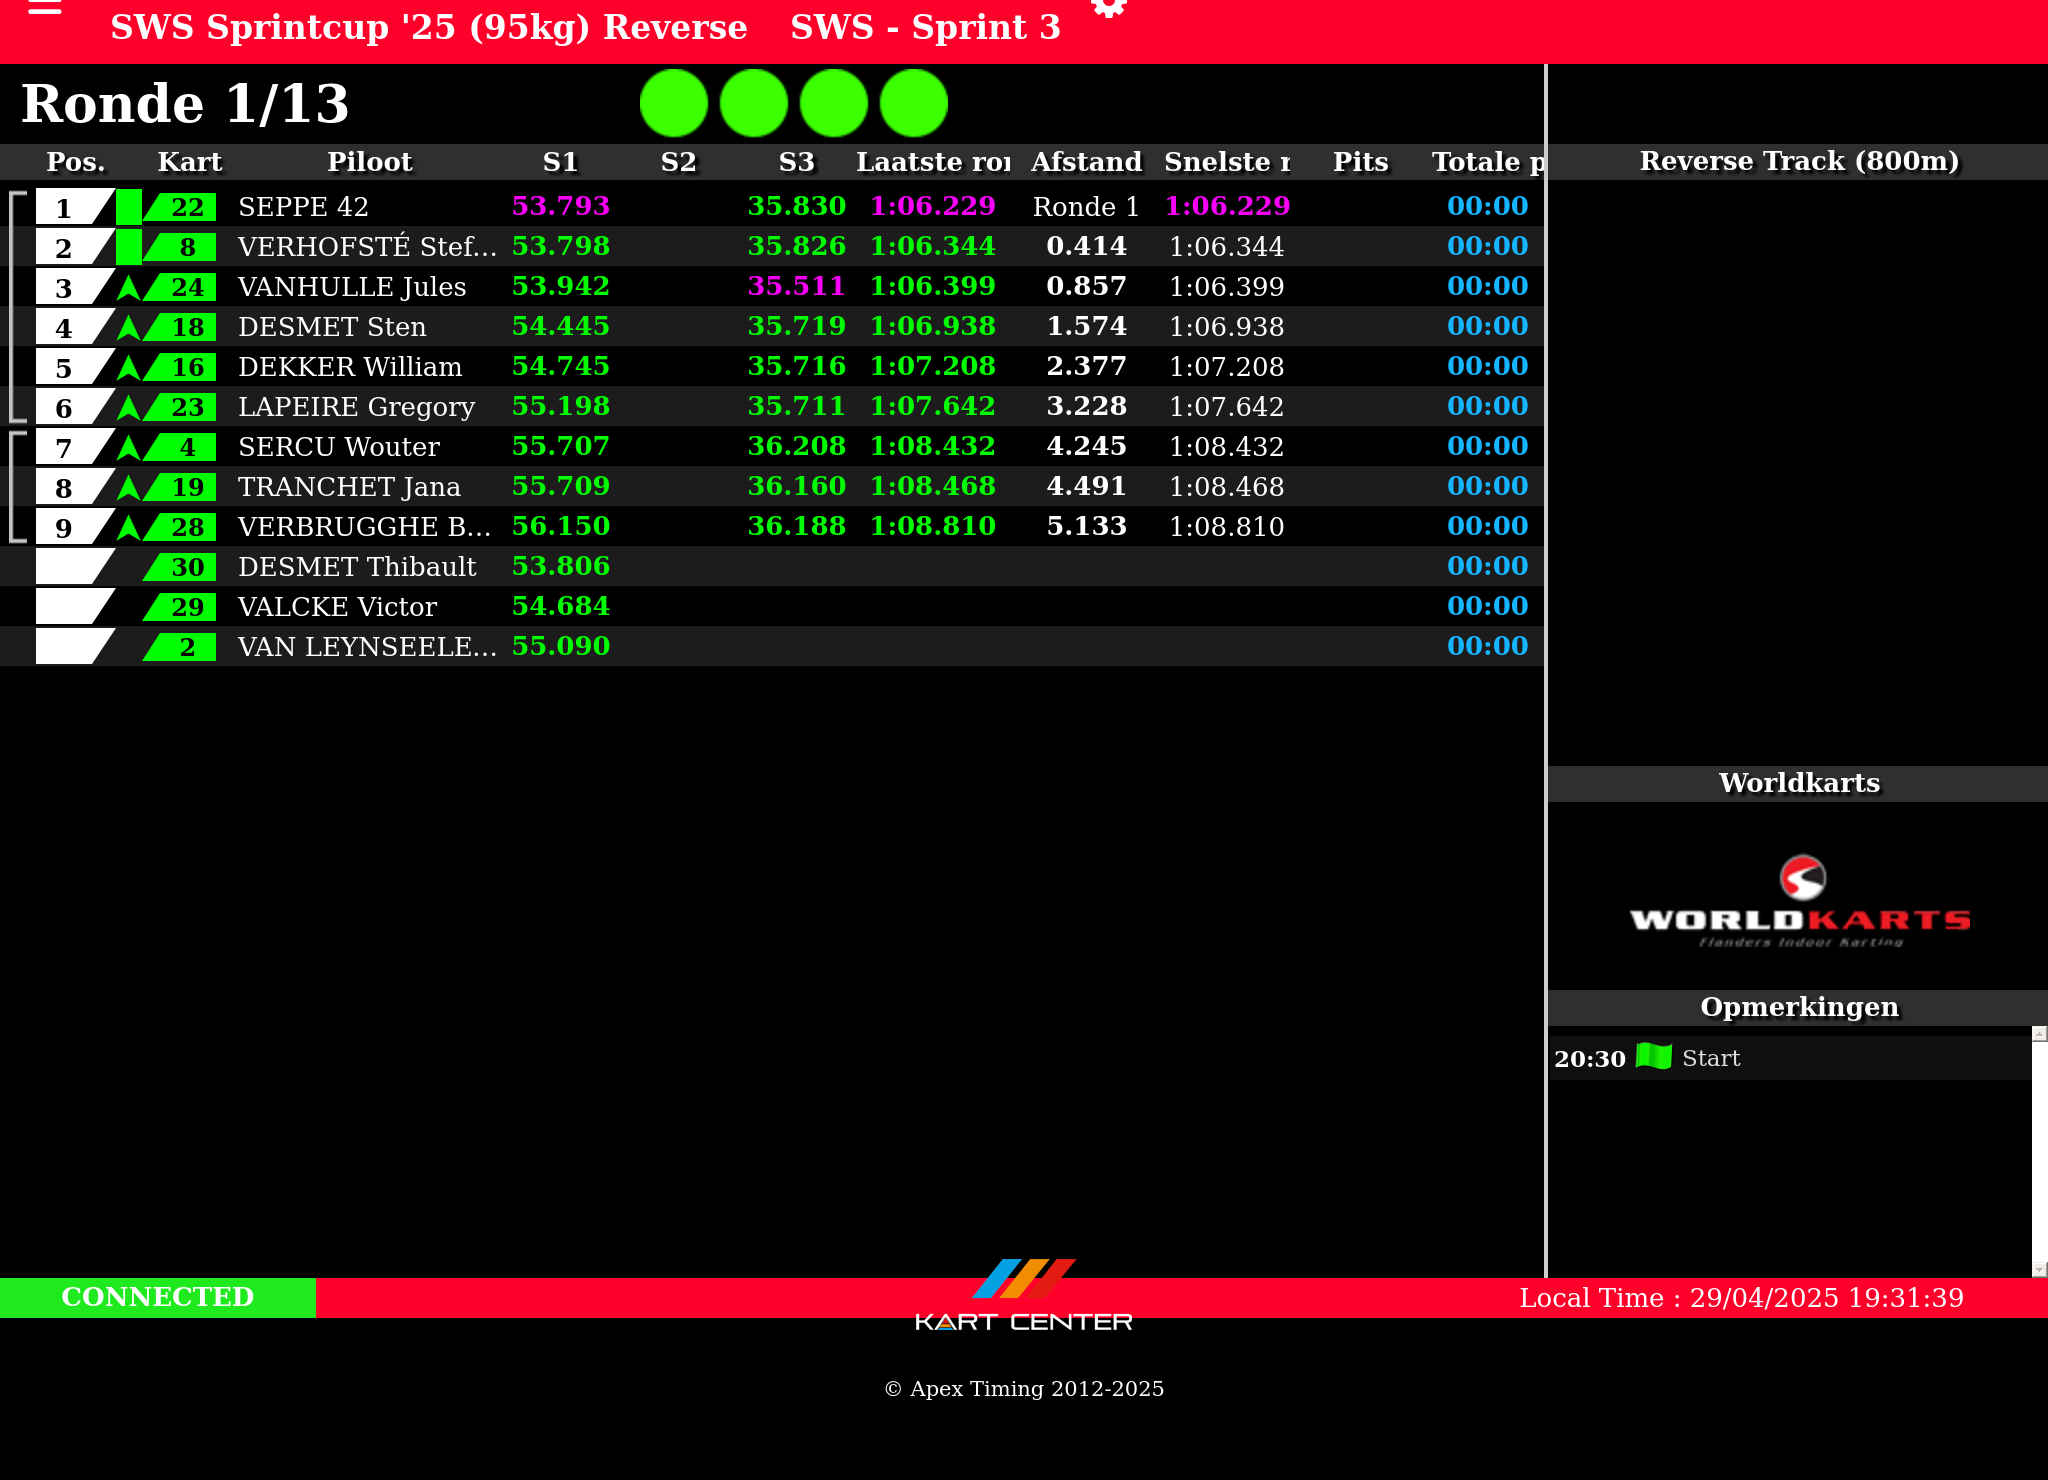Screen dimensions: 2048x1480
Task: Click the Opmerkingen panel header
Action: tap(1798, 1007)
